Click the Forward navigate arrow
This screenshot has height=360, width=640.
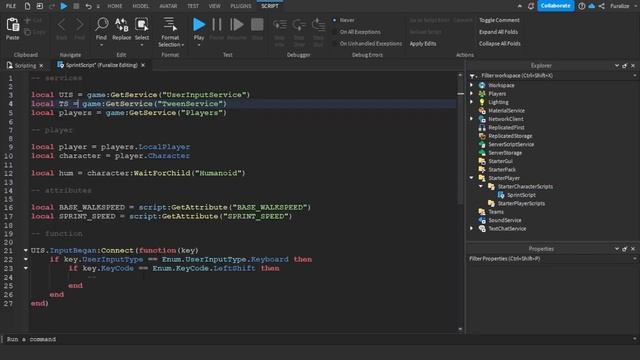pos(80,25)
